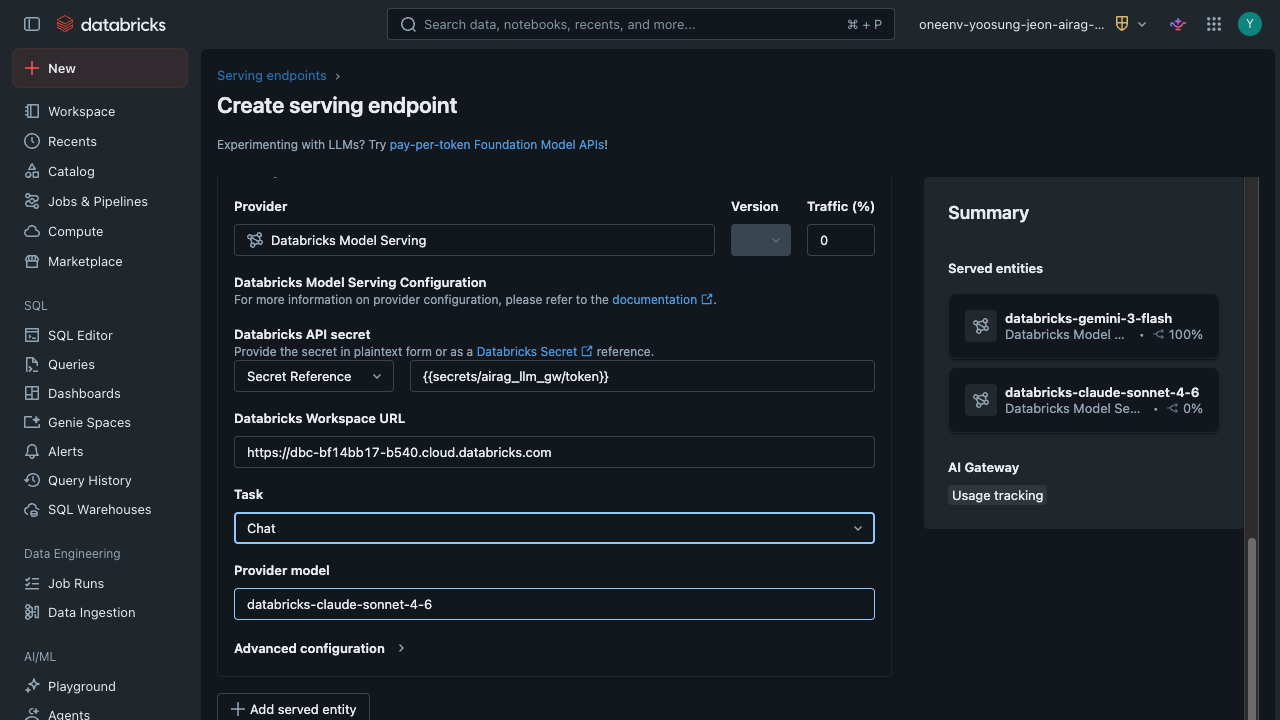
Task: Click the Queries icon
Action: pos(32,364)
